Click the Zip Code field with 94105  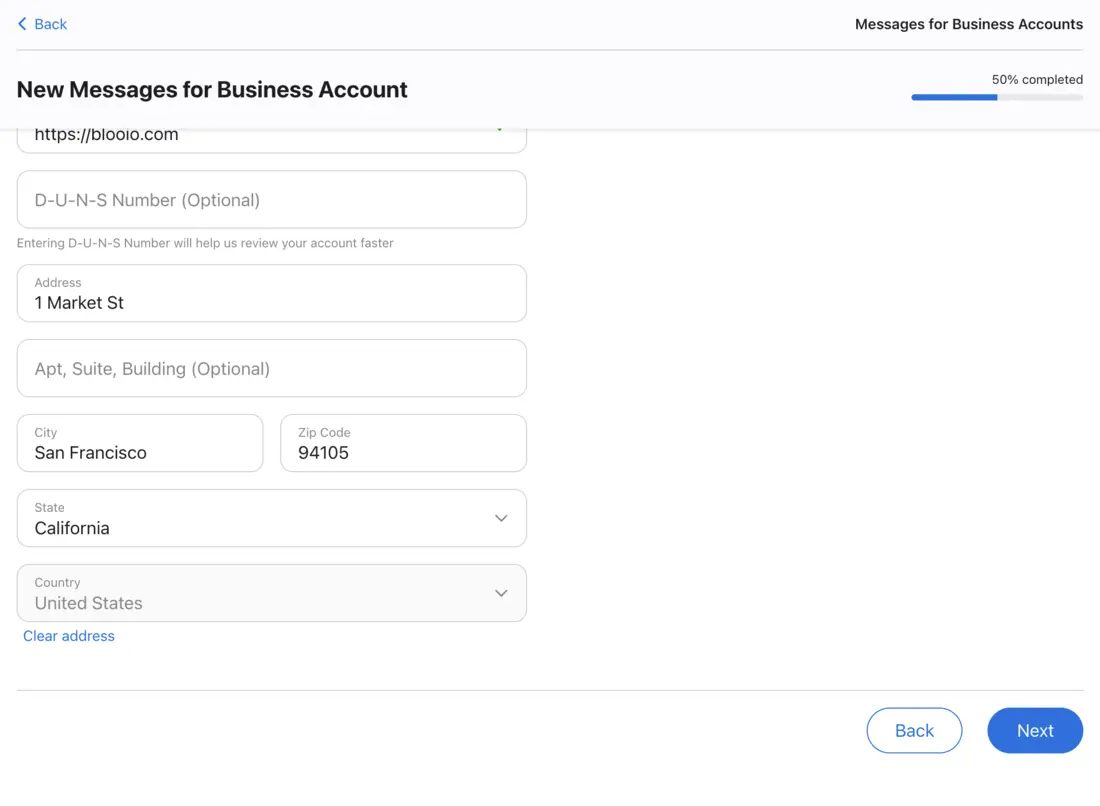pyautogui.click(x=403, y=443)
